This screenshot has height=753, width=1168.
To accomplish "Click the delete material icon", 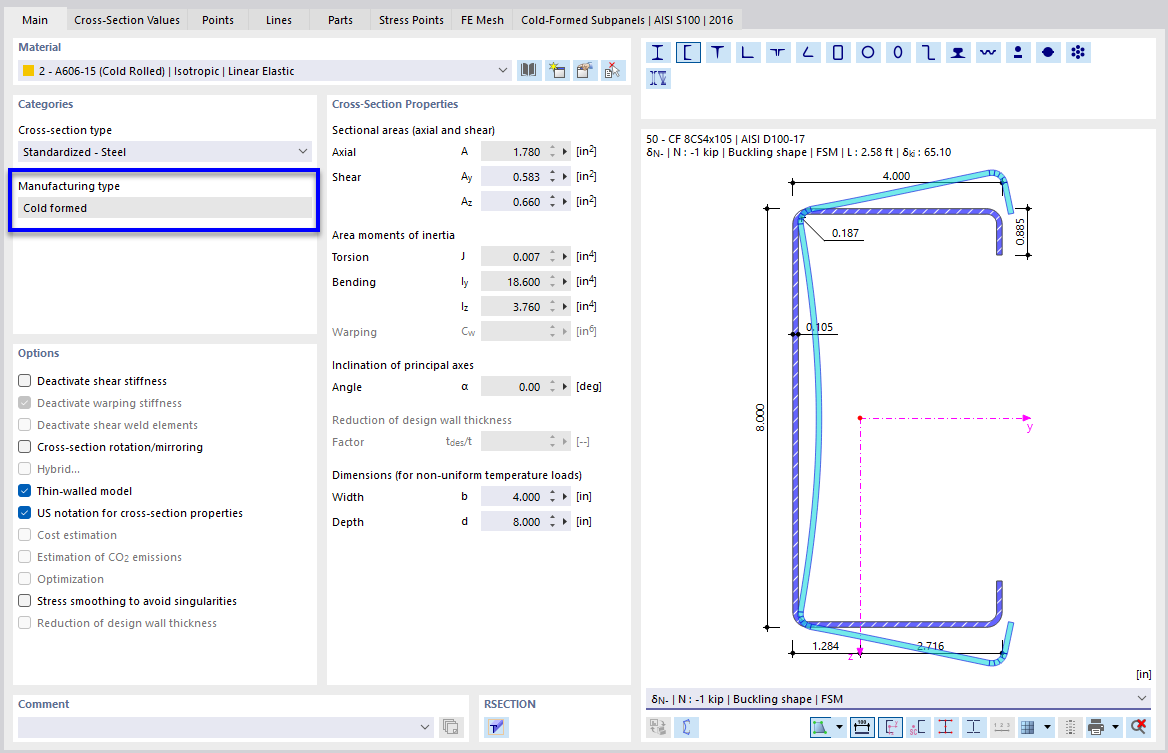I will click(x=612, y=71).
